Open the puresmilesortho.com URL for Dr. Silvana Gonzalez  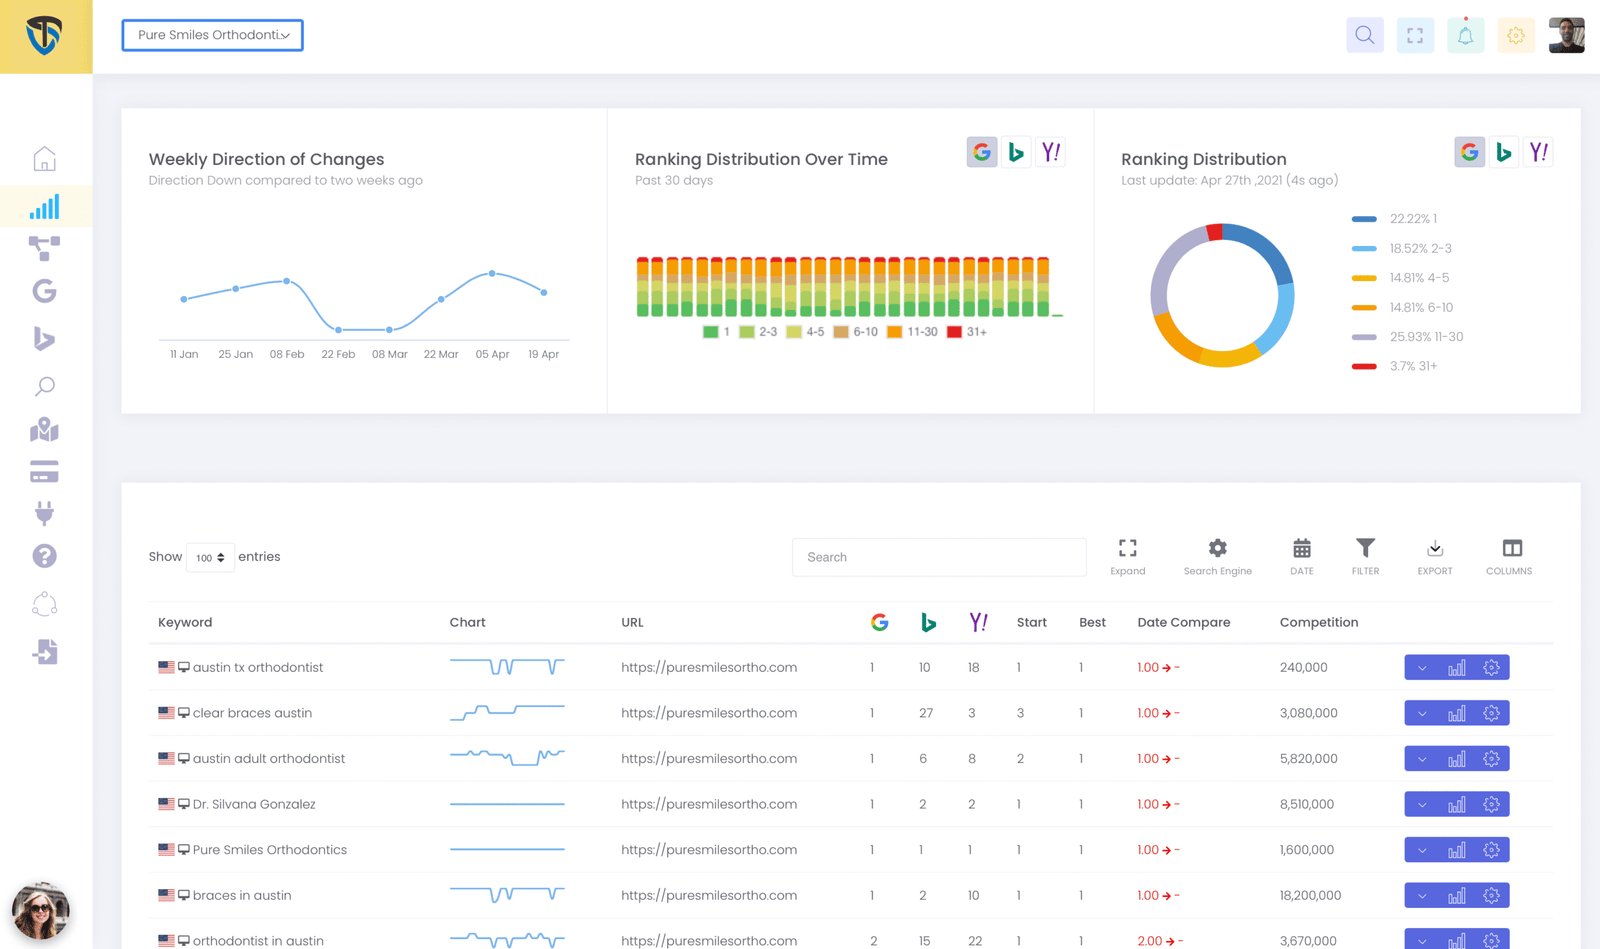click(708, 804)
